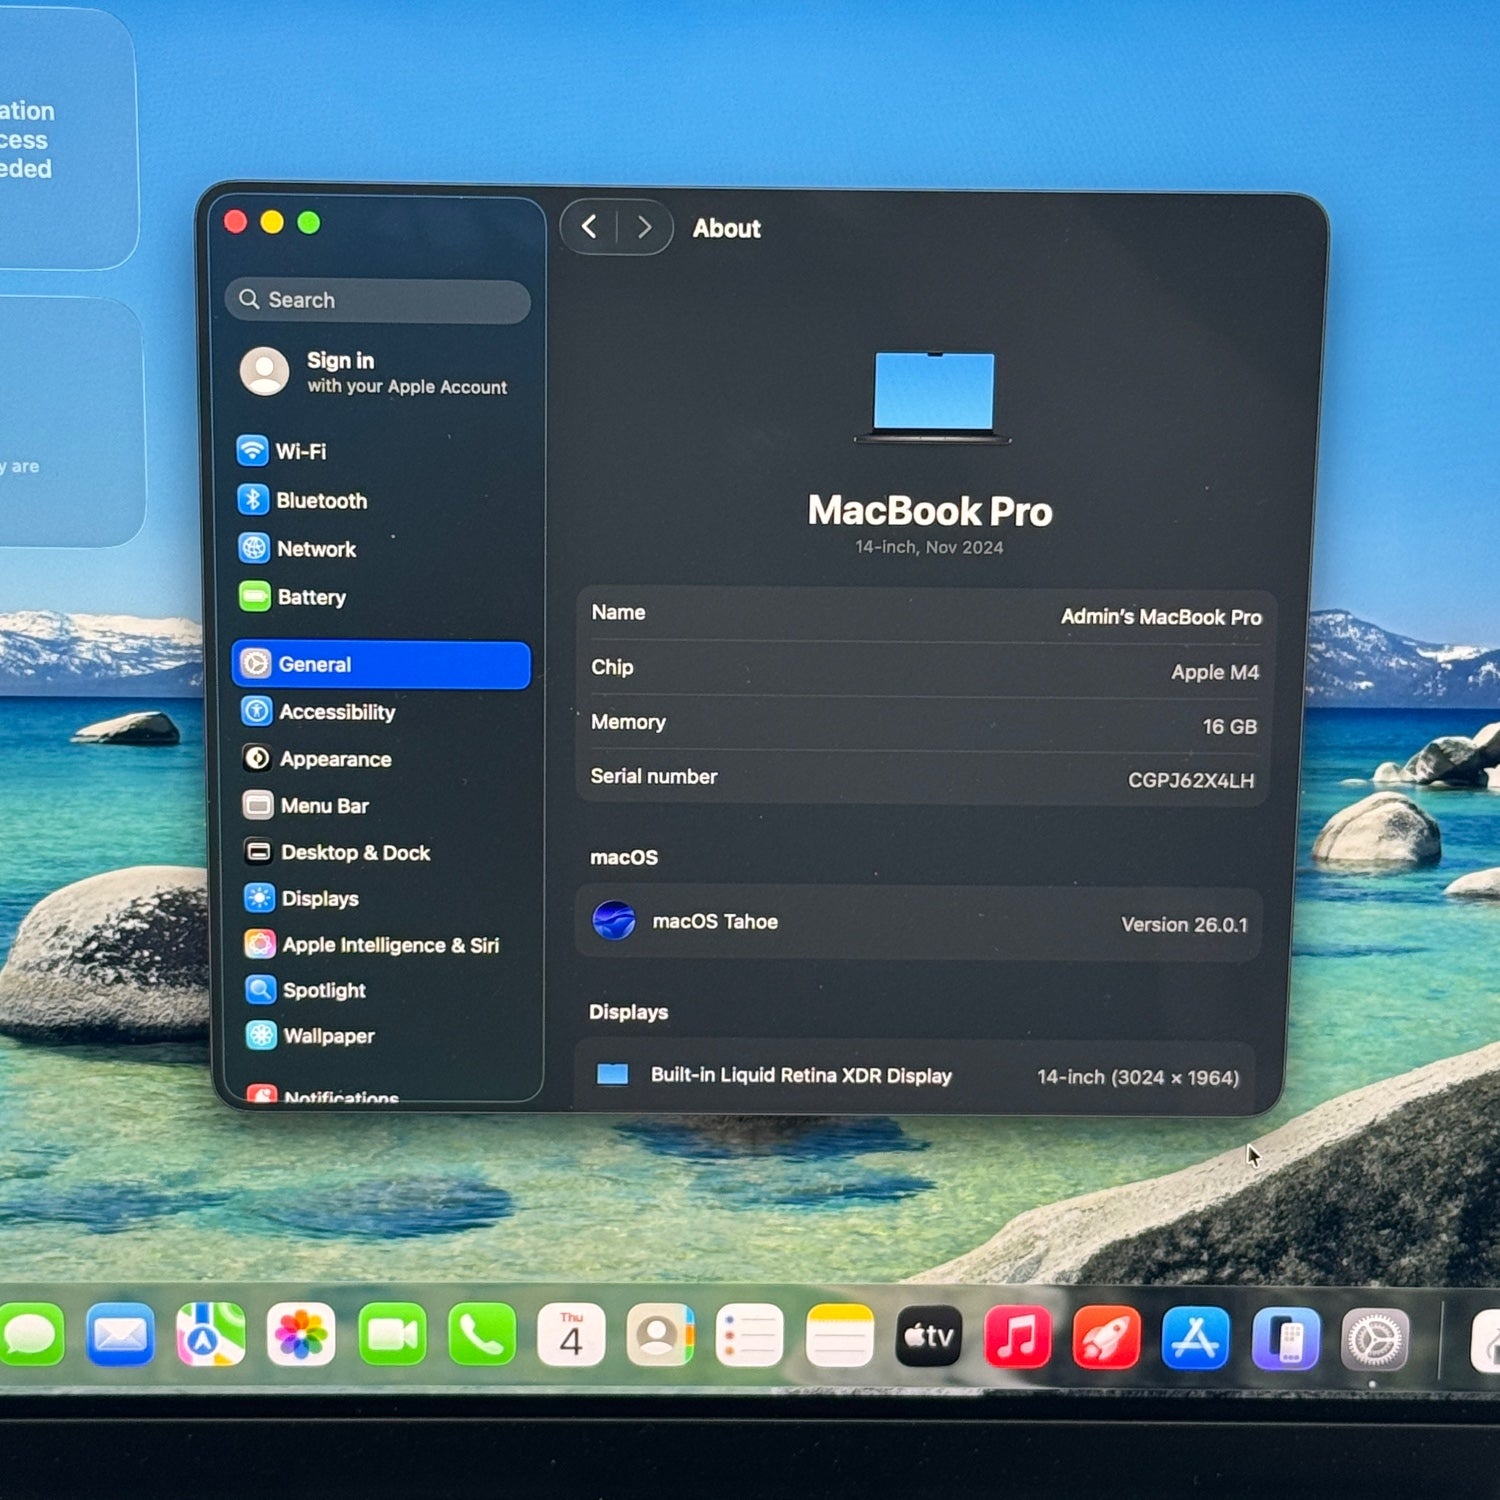This screenshot has width=1500, height=1500.
Task: Click the forward navigation chevron
Action: pyautogui.click(x=645, y=228)
